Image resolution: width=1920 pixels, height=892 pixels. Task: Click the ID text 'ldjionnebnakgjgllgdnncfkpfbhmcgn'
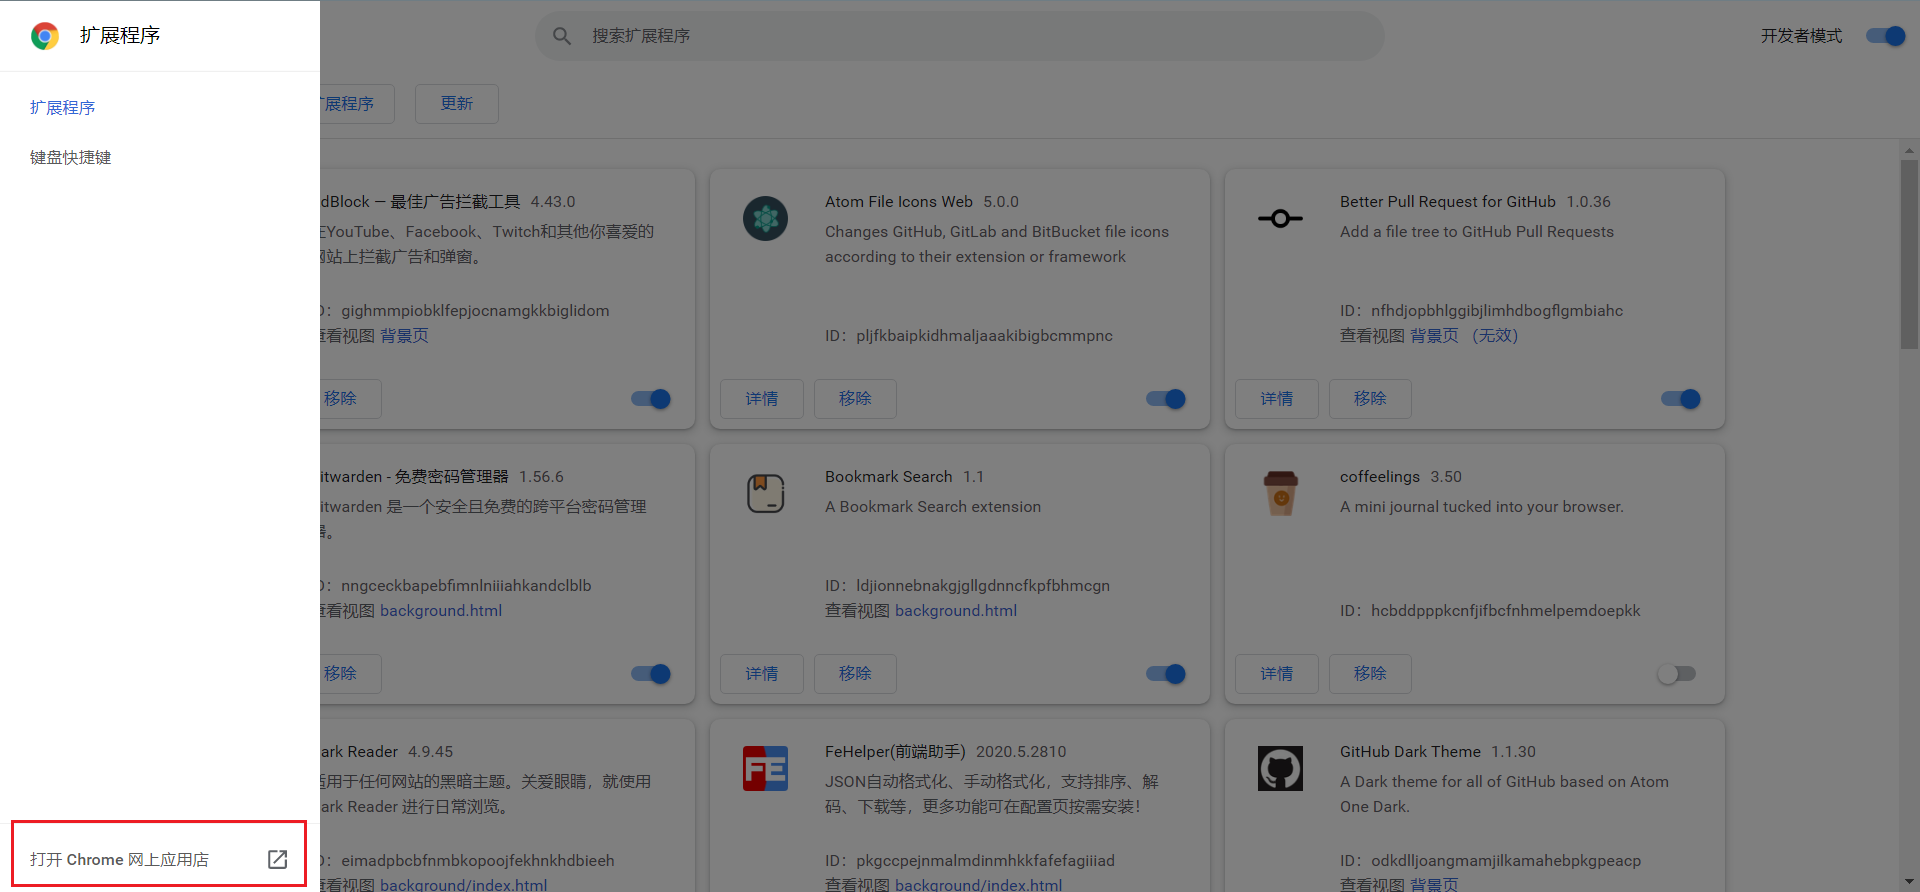983,586
